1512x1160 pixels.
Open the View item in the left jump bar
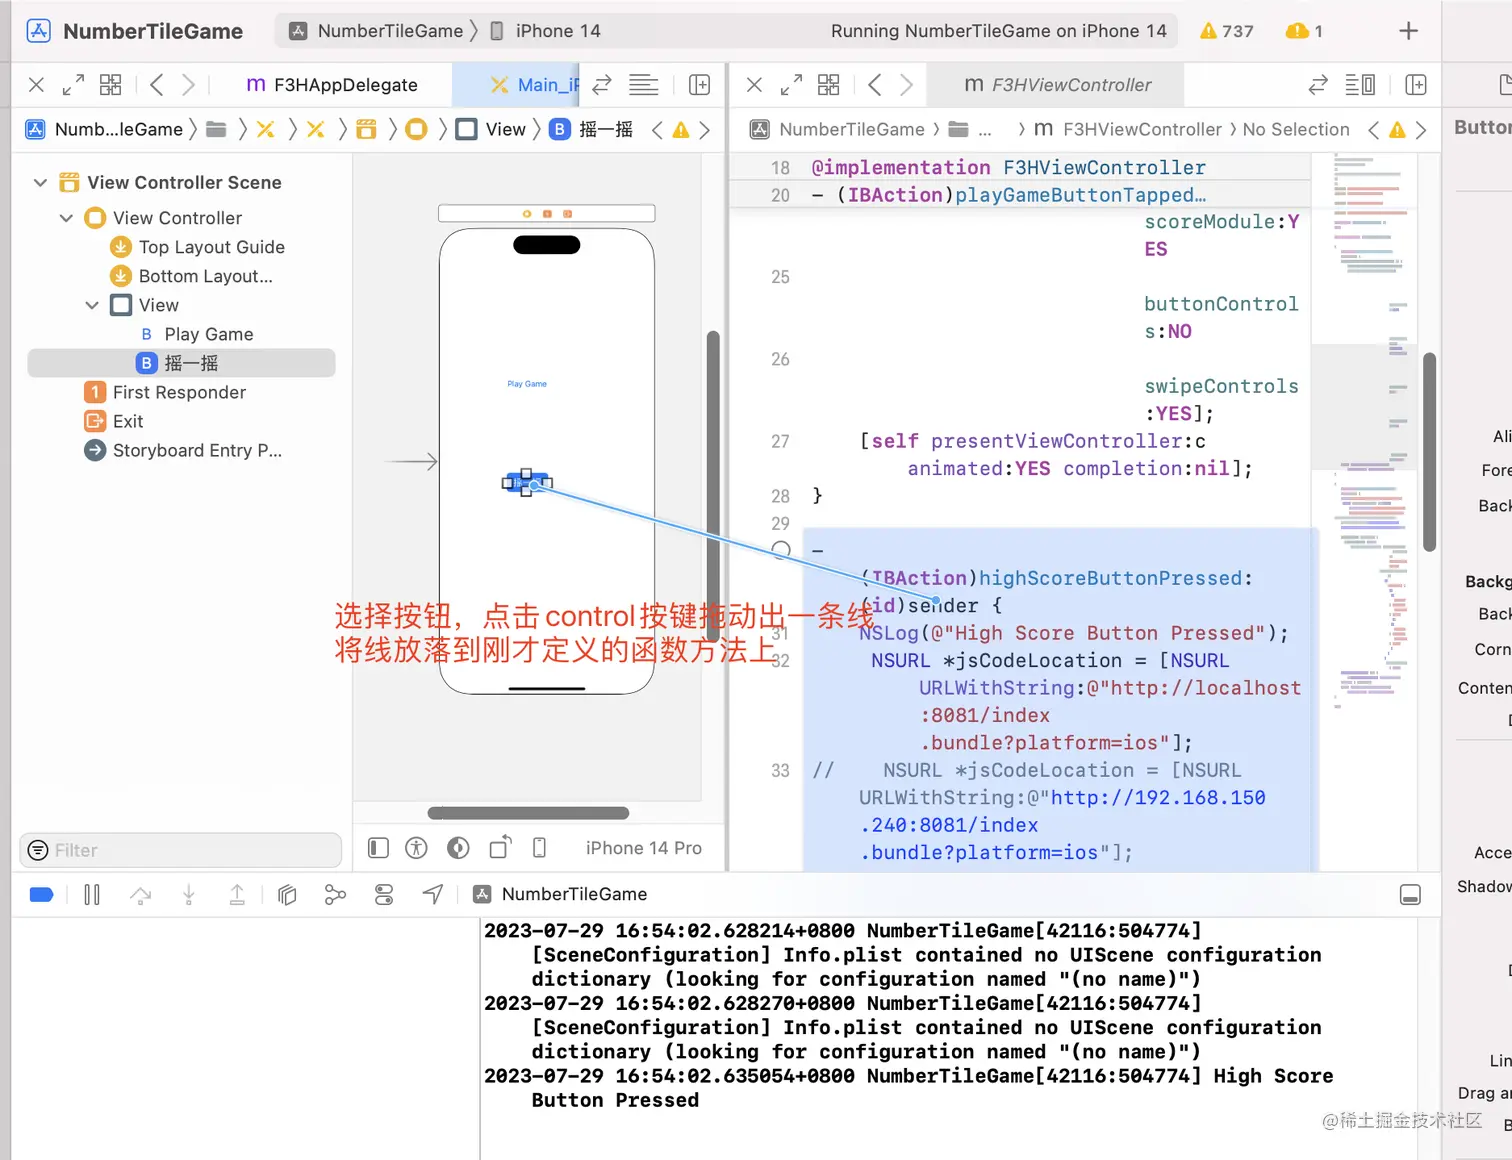point(491,129)
